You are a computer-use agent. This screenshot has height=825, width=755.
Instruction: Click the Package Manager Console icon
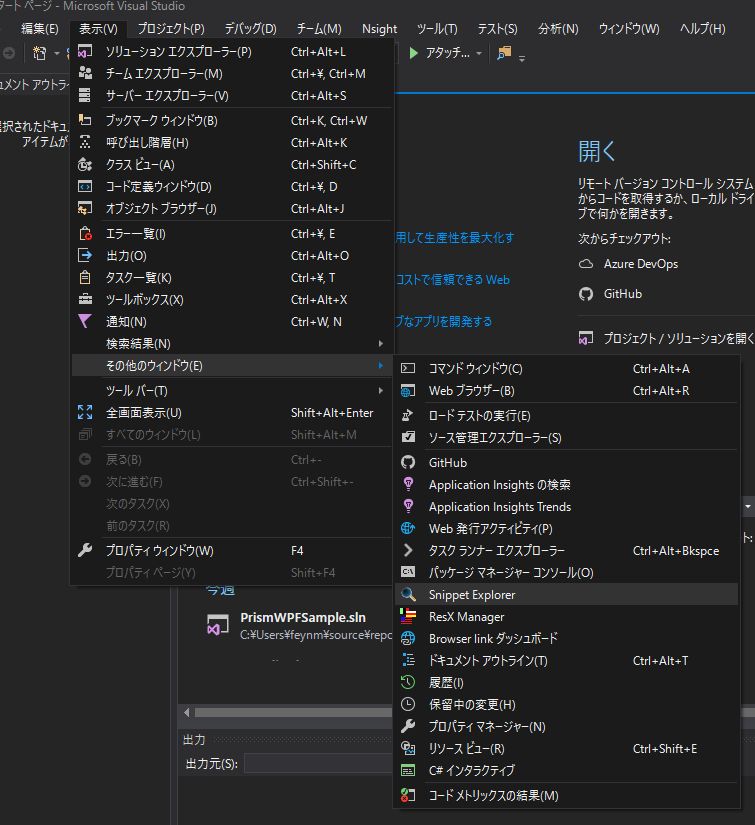point(408,572)
